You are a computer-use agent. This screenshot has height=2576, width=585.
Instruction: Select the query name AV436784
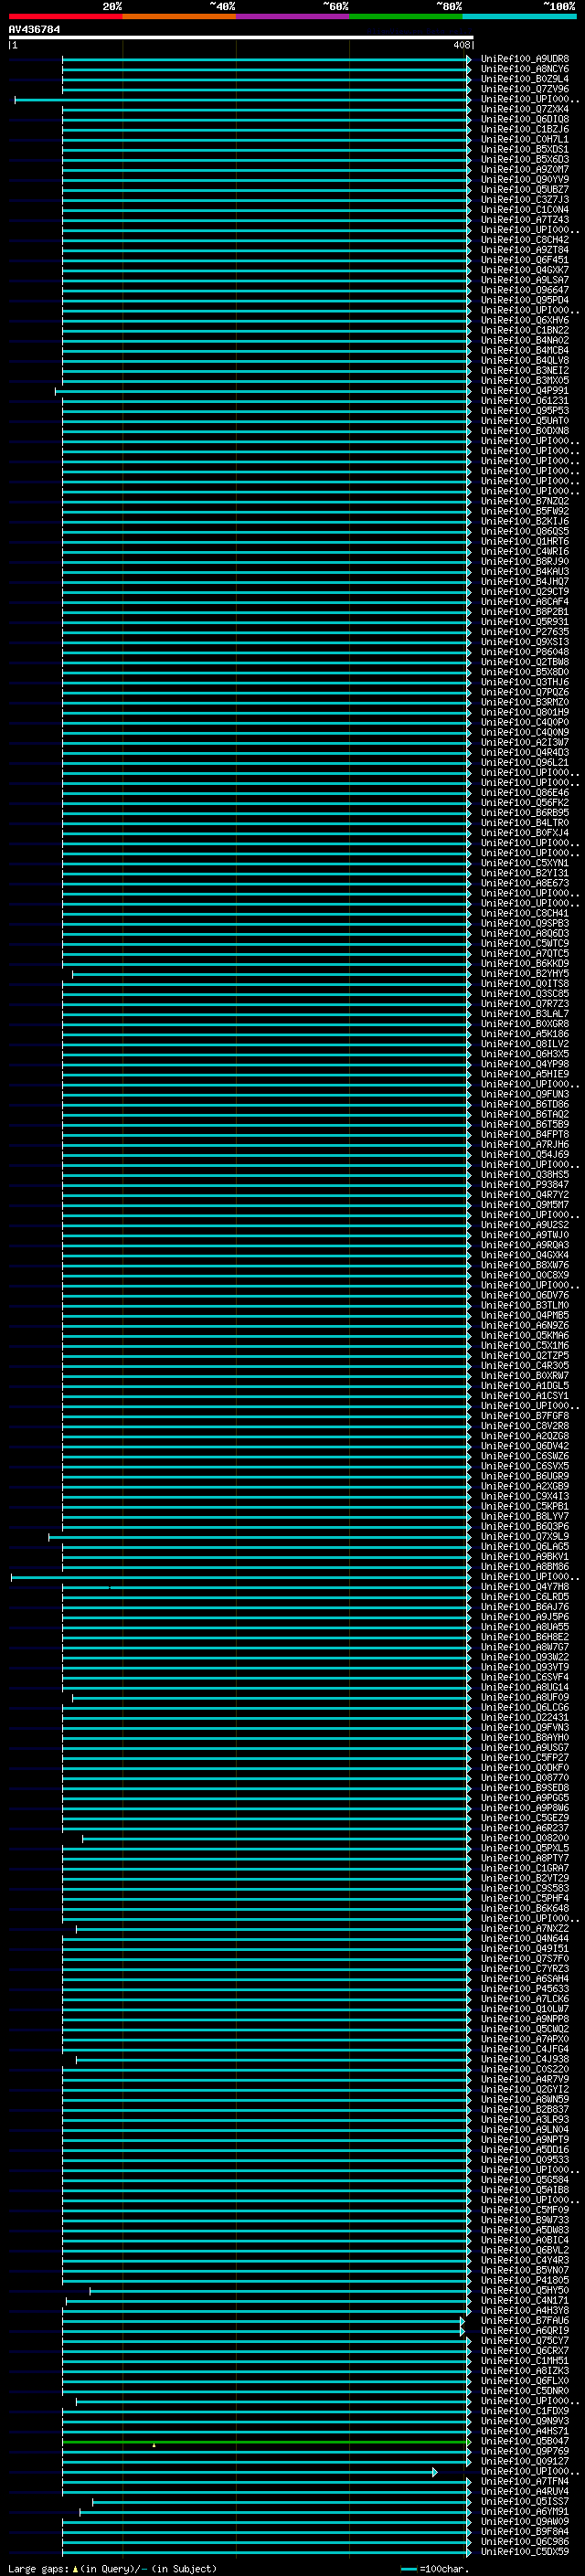[x=34, y=30]
